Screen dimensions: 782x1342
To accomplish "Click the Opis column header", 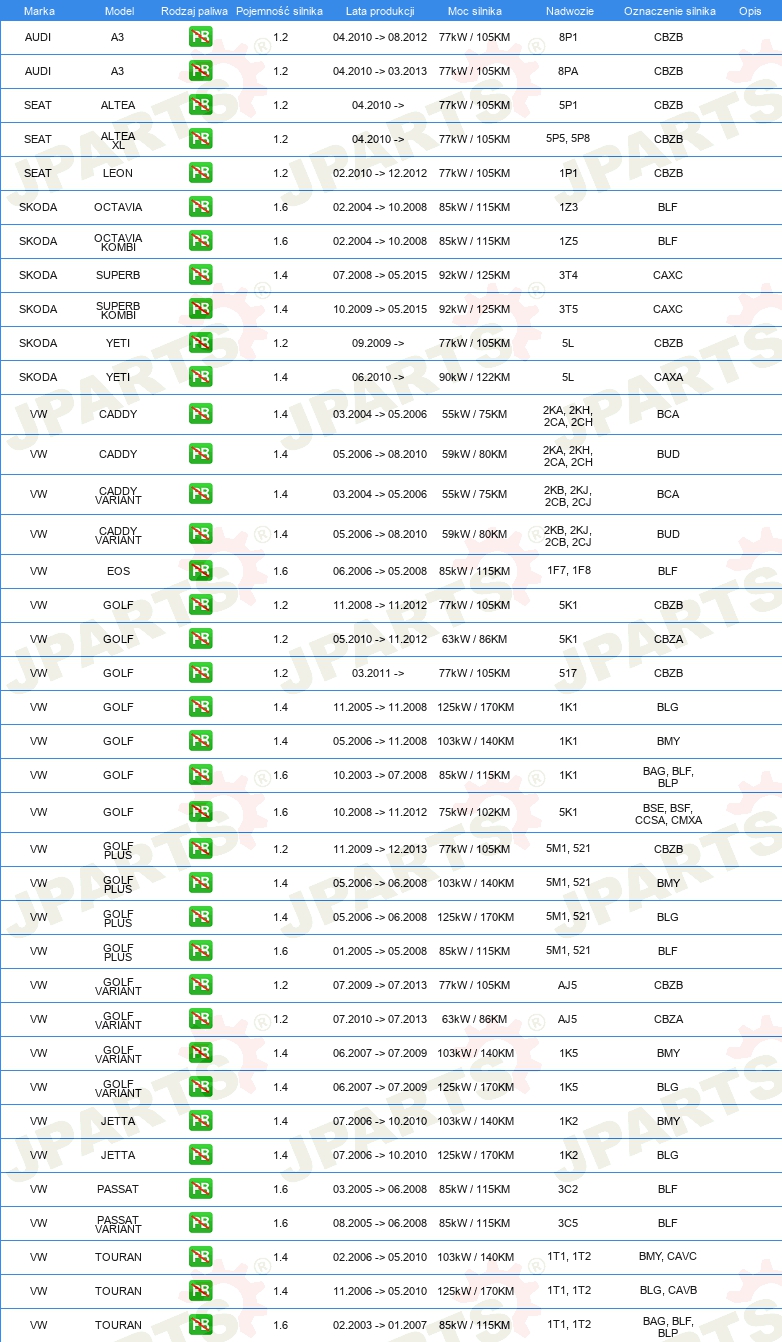I will (750, 10).
